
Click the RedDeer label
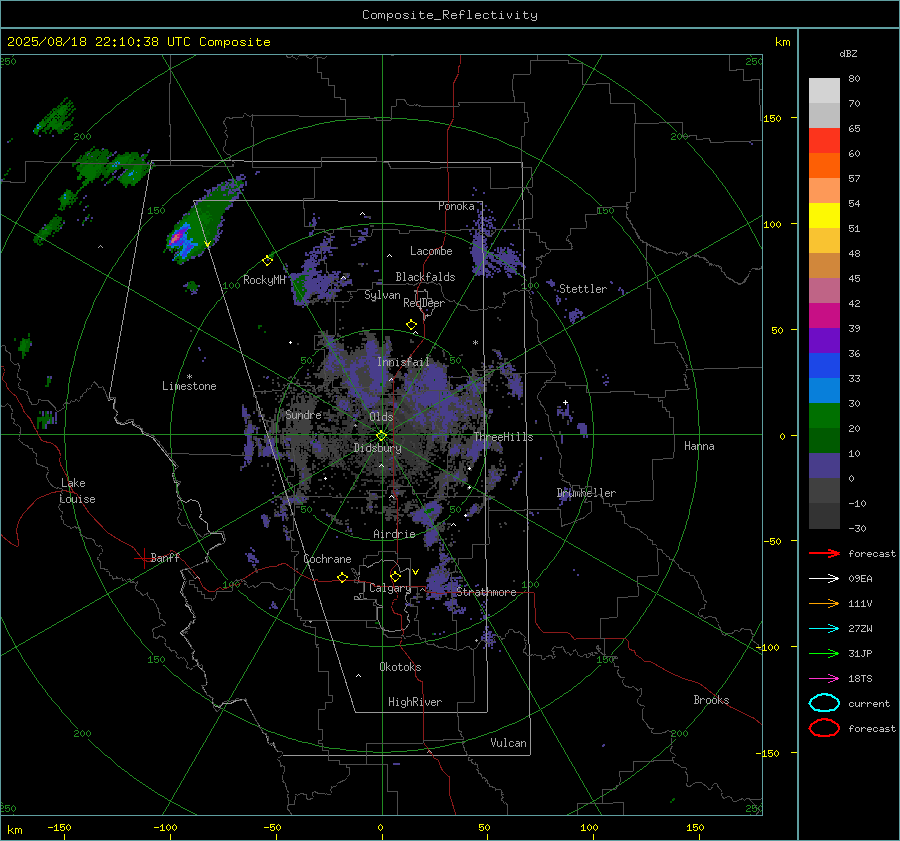[x=424, y=303]
